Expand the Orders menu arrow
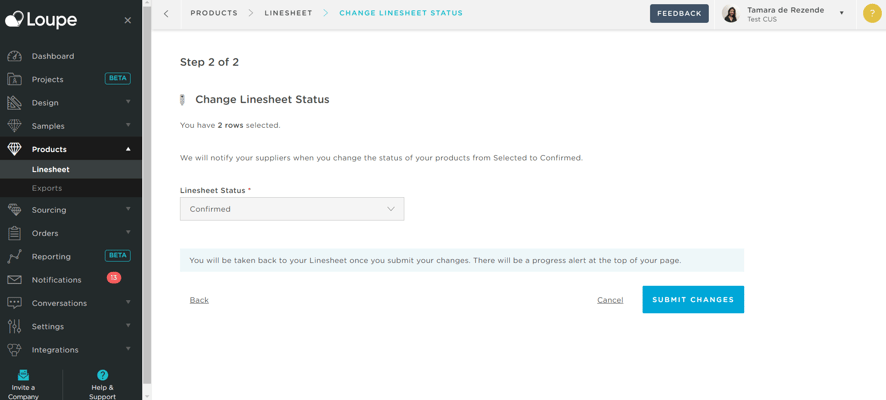886x400 pixels. [x=128, y=232]
